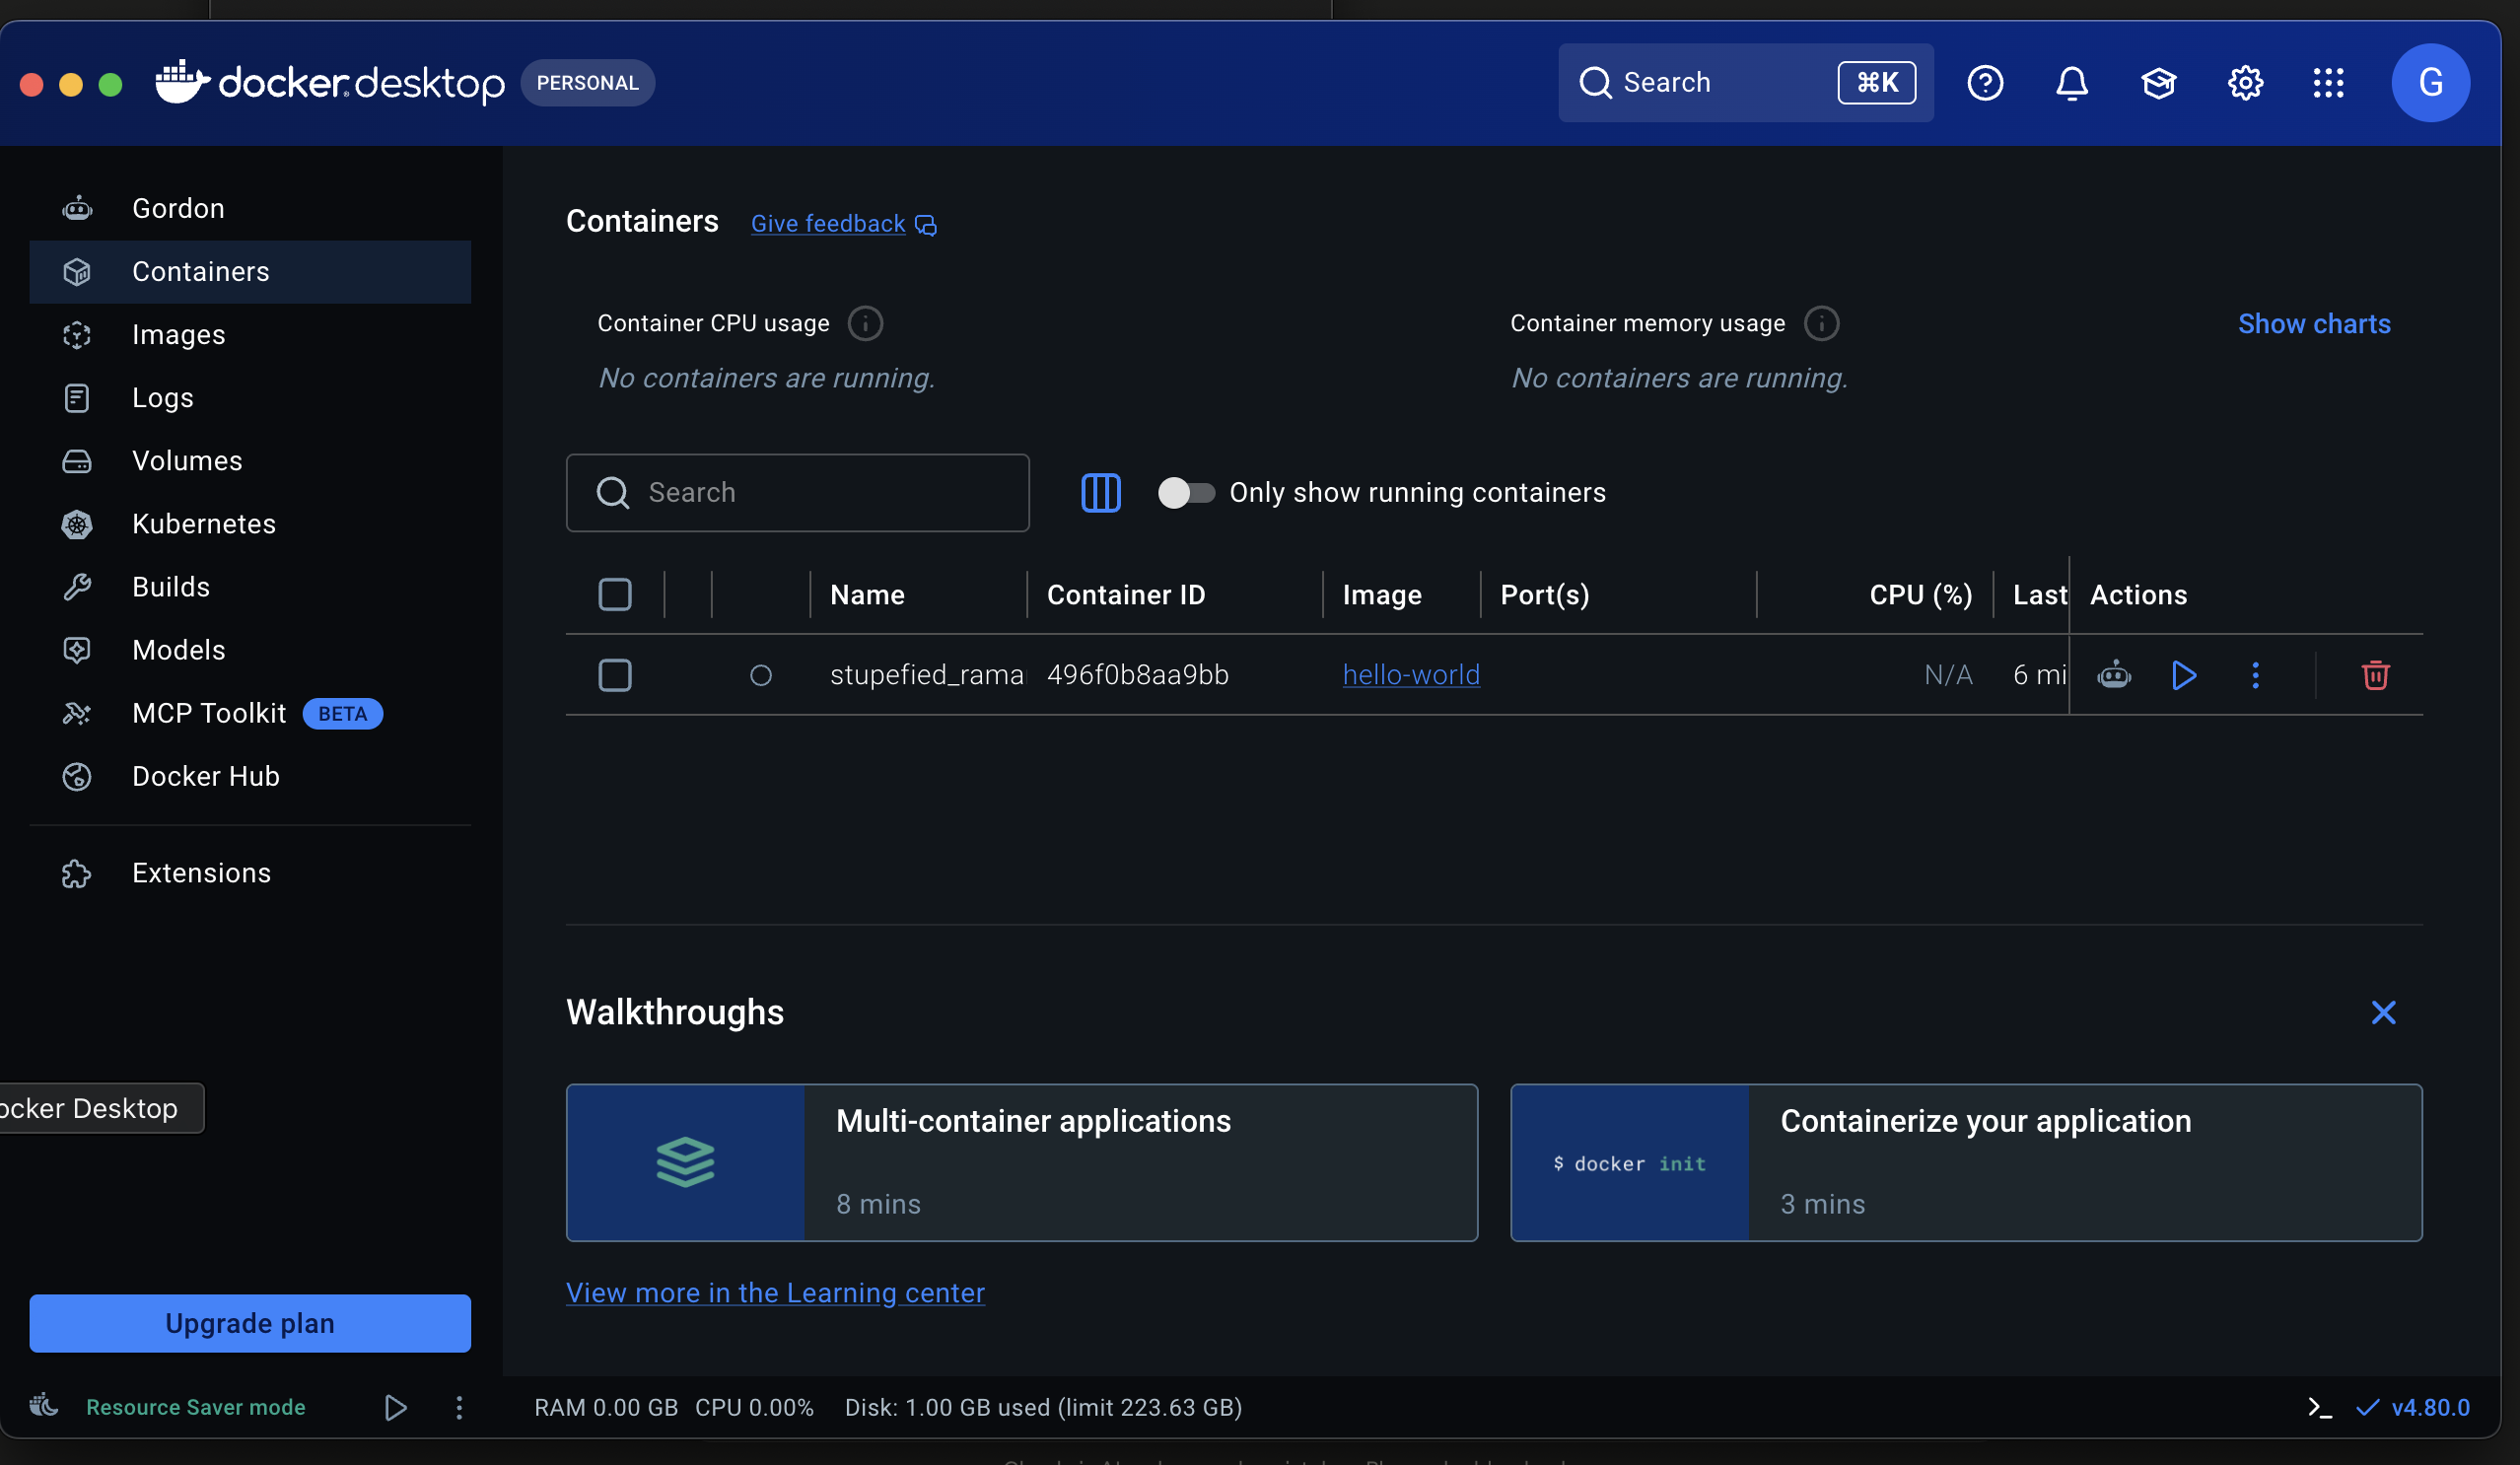Click the Docker Hub icon
The image size is (2520, 1465).
click(77, 776)
